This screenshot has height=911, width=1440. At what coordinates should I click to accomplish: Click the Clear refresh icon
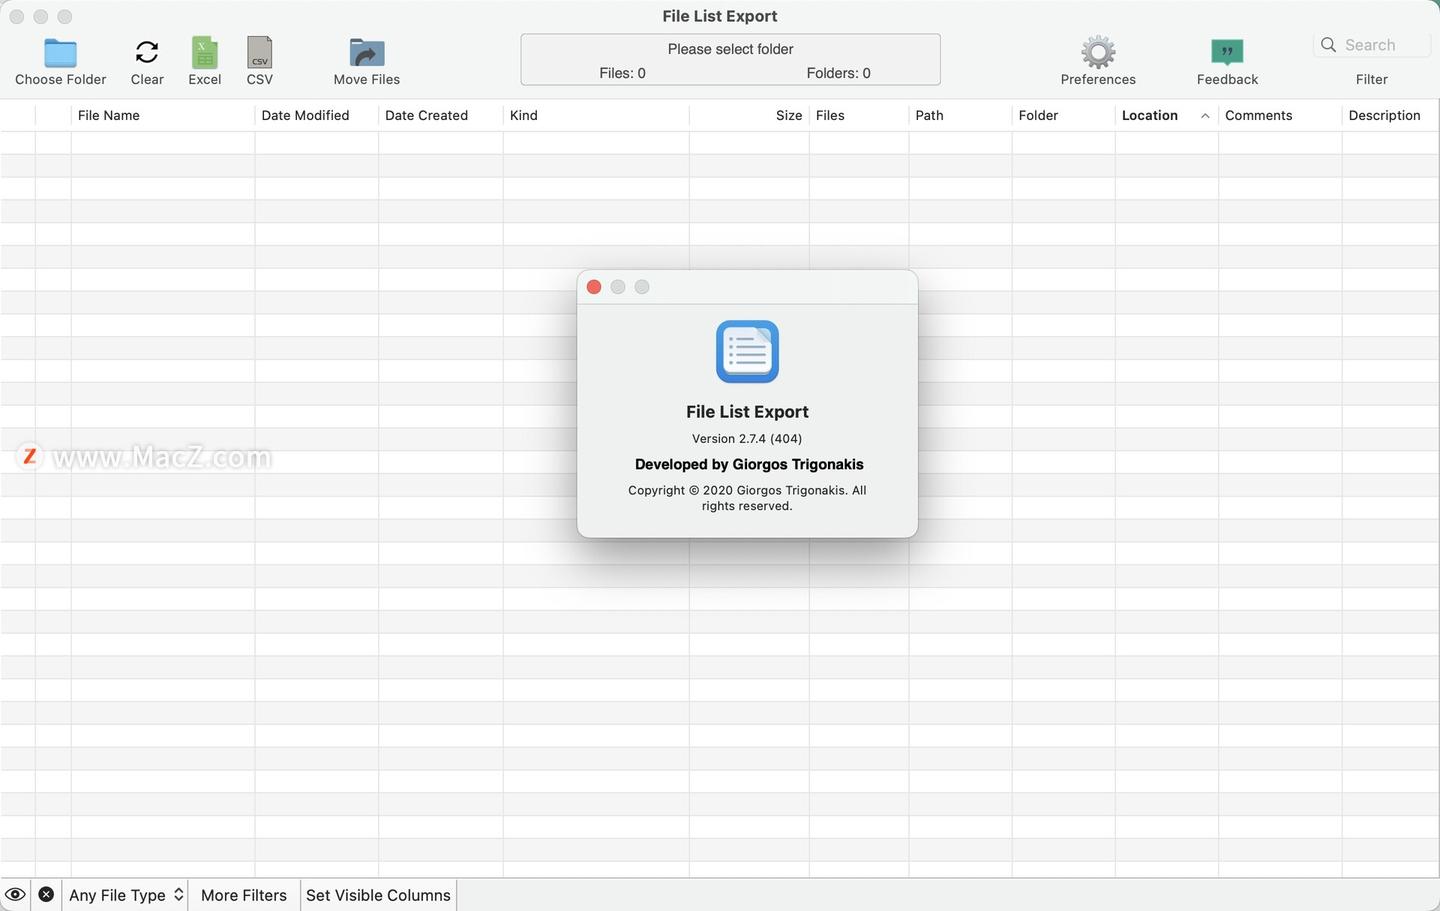146,51
